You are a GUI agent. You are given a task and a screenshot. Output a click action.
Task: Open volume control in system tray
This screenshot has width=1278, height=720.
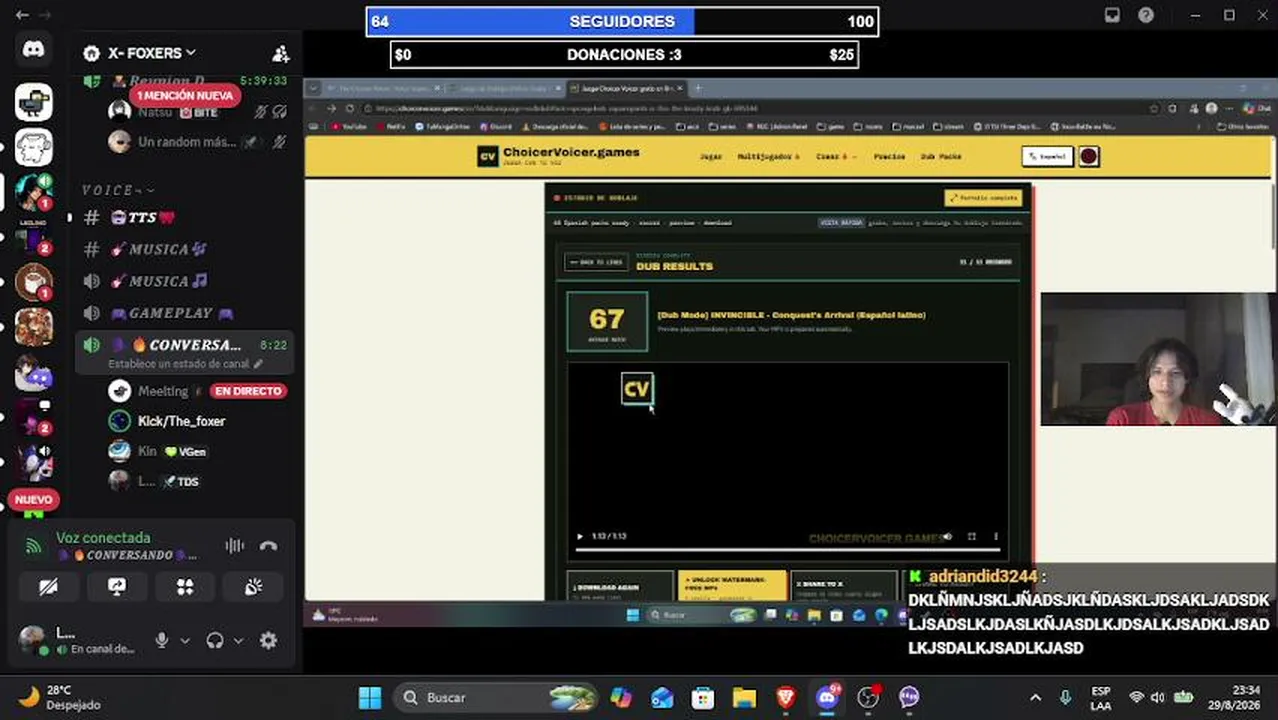(1158, 697)
